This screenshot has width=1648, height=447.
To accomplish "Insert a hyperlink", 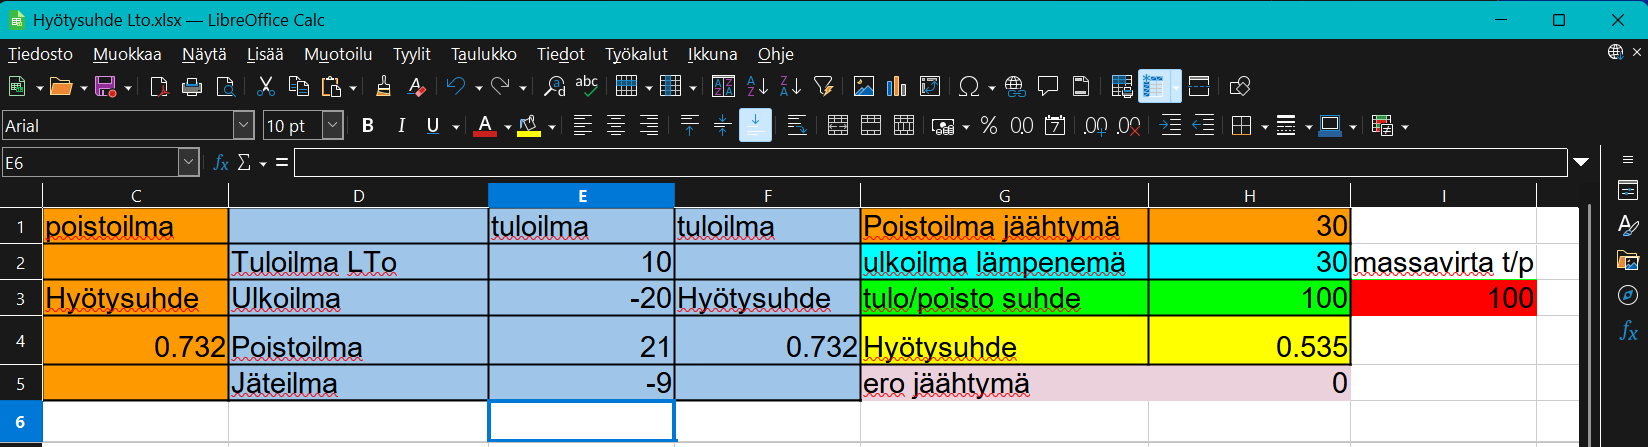I will (x=1015, y=87).
